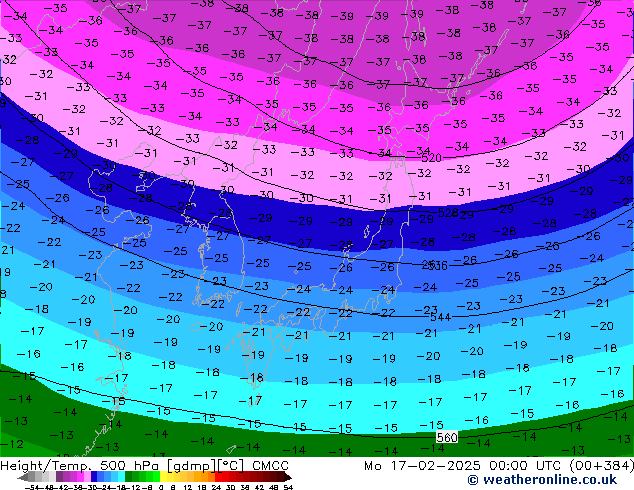Click the left grey arrow of the legend
The image size is (634, 490).
click(23, 477)
